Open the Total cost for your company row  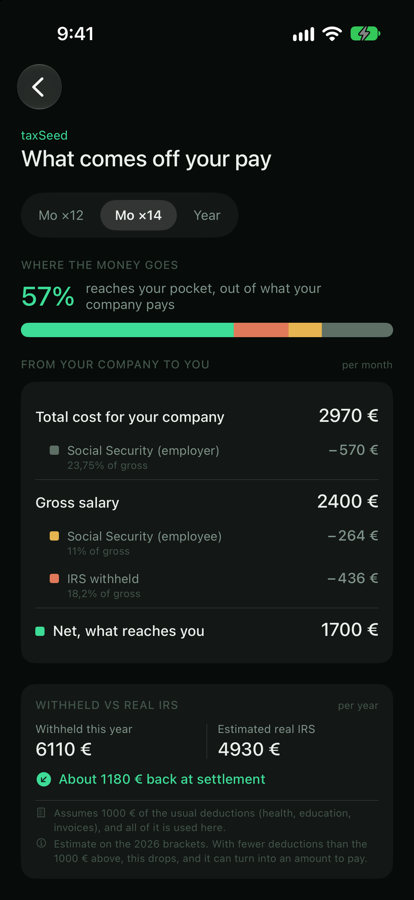pos(207,416)
